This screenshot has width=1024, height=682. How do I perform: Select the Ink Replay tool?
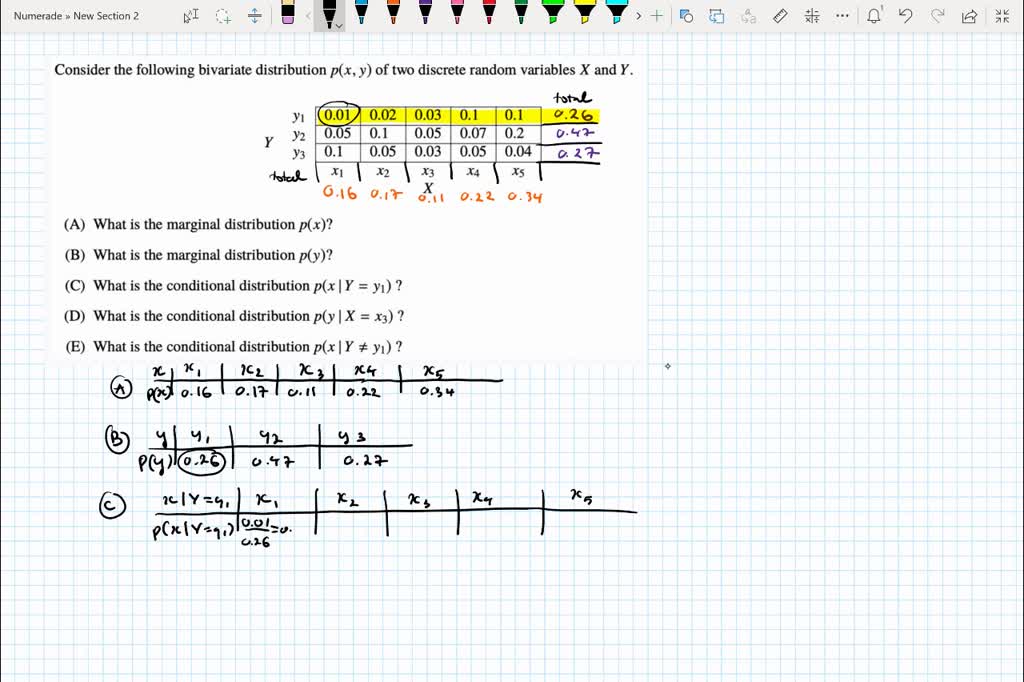click(714, 15)
